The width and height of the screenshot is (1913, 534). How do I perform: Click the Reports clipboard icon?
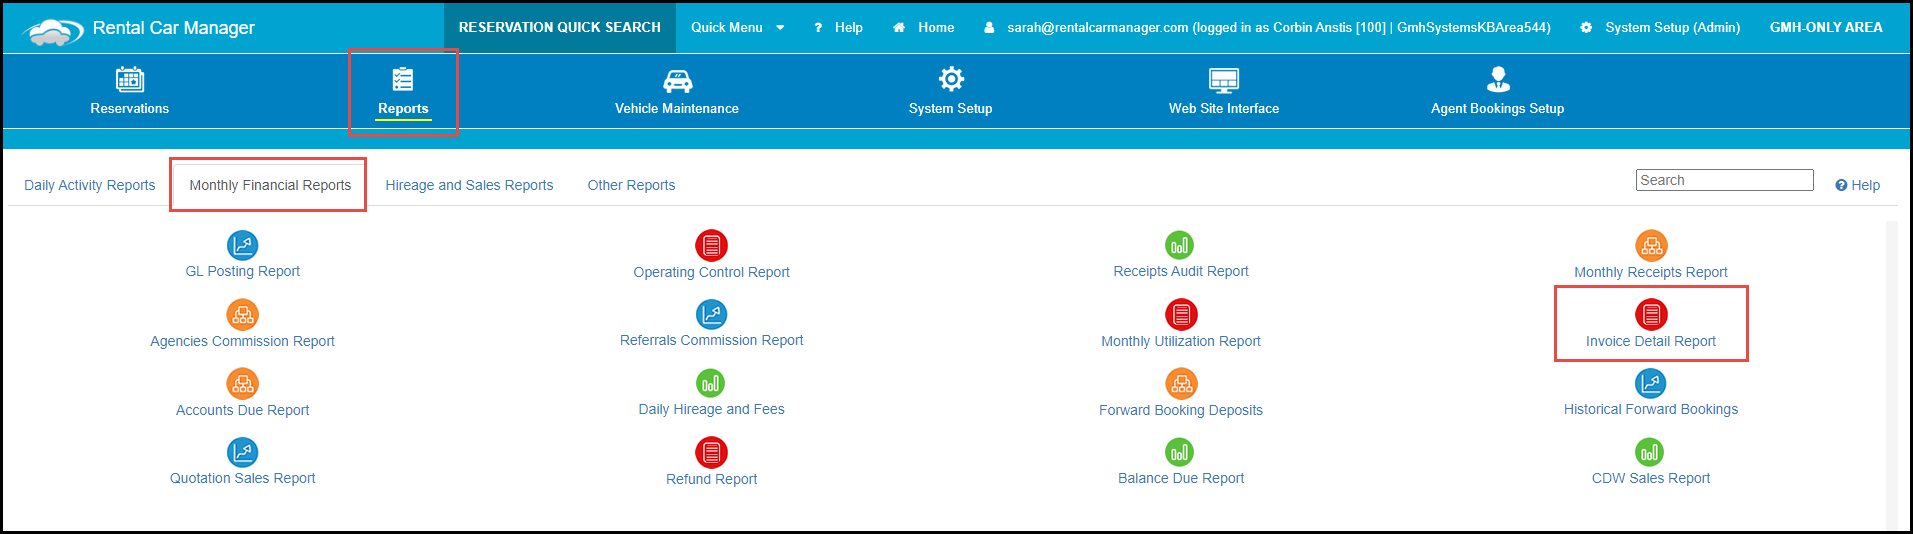(x=403, y=79)
